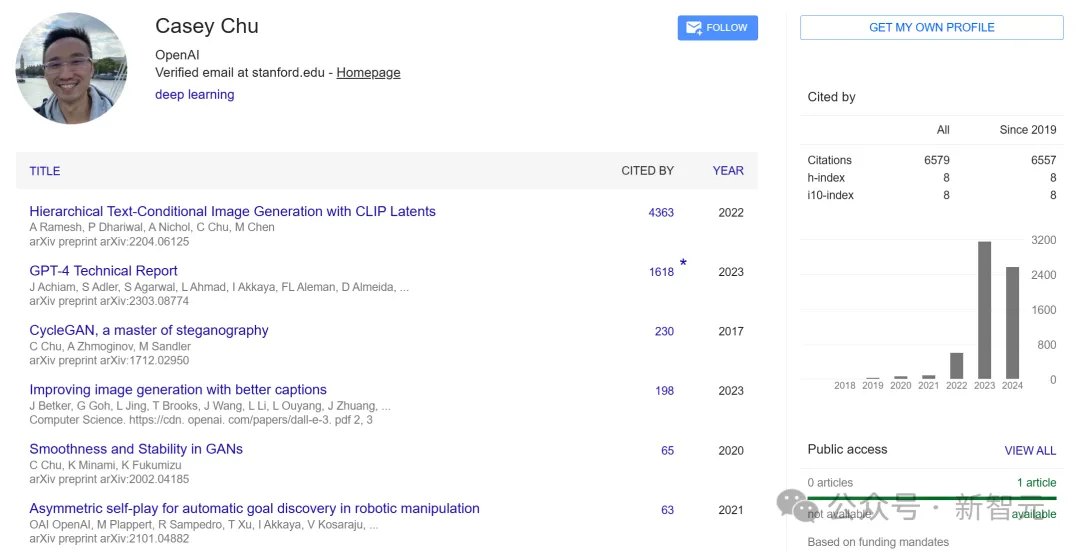
Task: Open Improving image generation with better captions
Action: click(178, 390)
